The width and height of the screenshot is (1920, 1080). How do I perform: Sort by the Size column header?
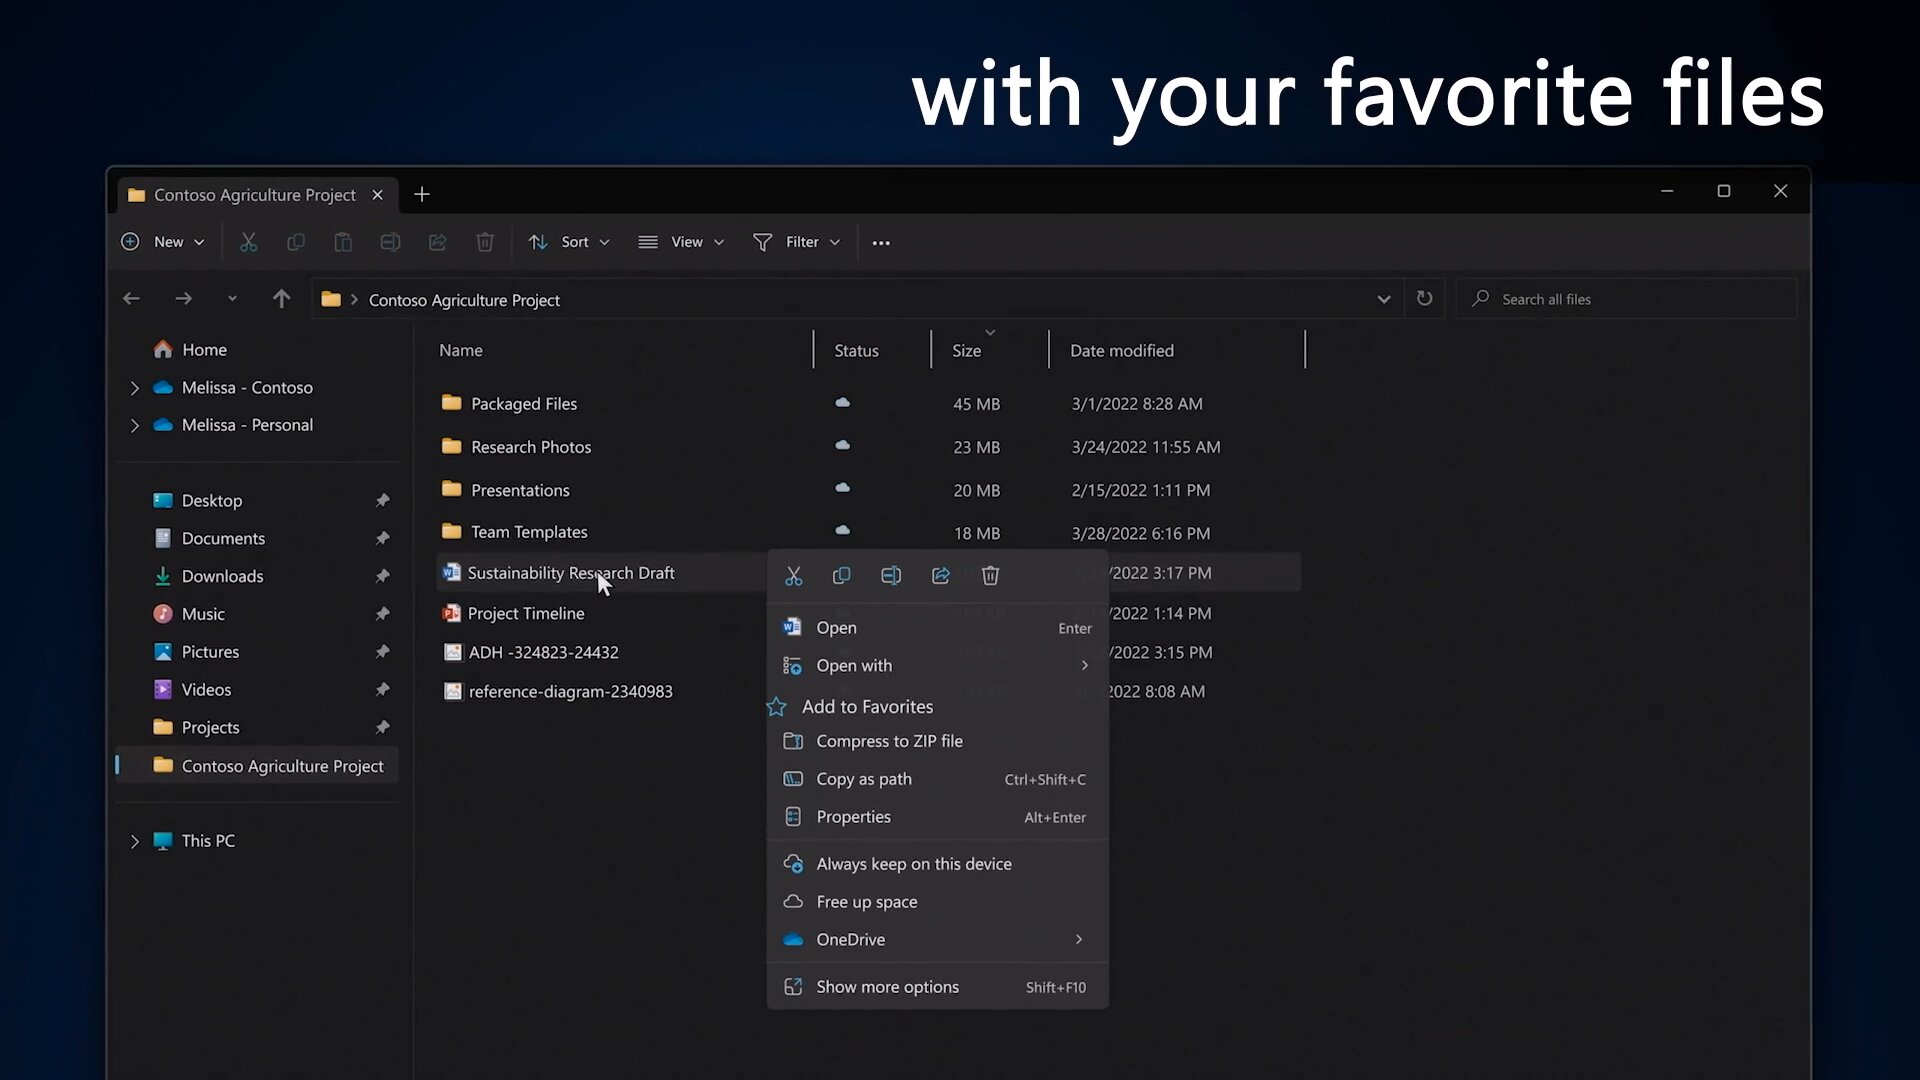966,351
